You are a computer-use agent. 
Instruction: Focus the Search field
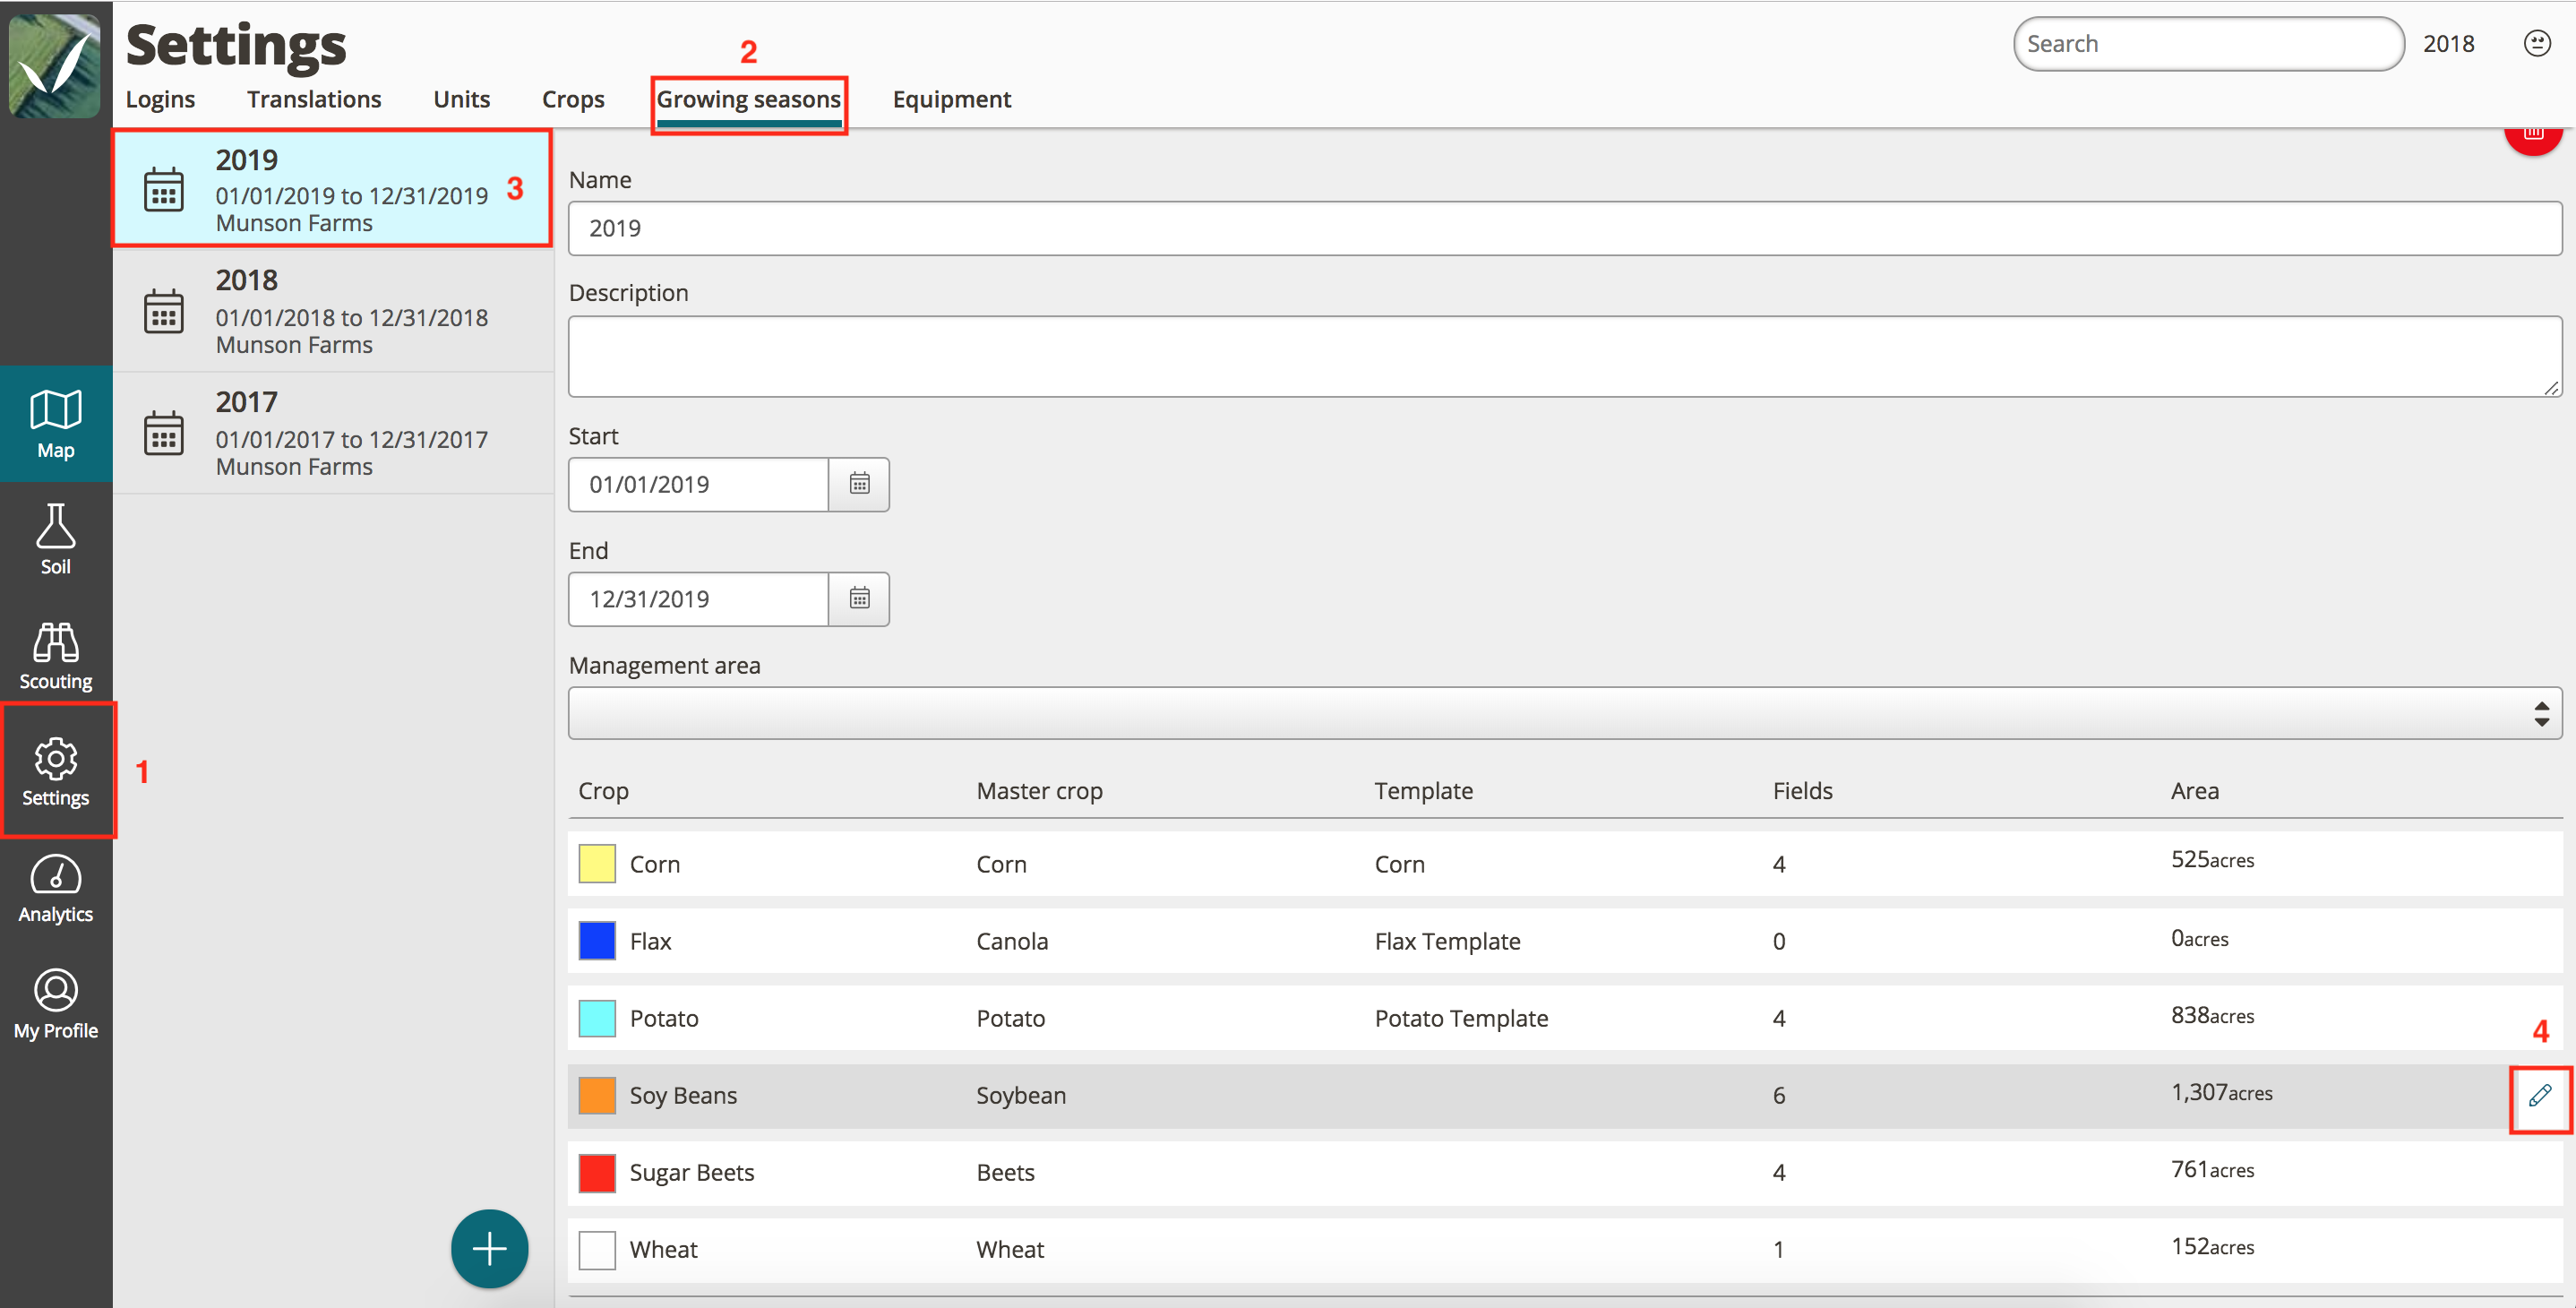[x=2208, y=44]
